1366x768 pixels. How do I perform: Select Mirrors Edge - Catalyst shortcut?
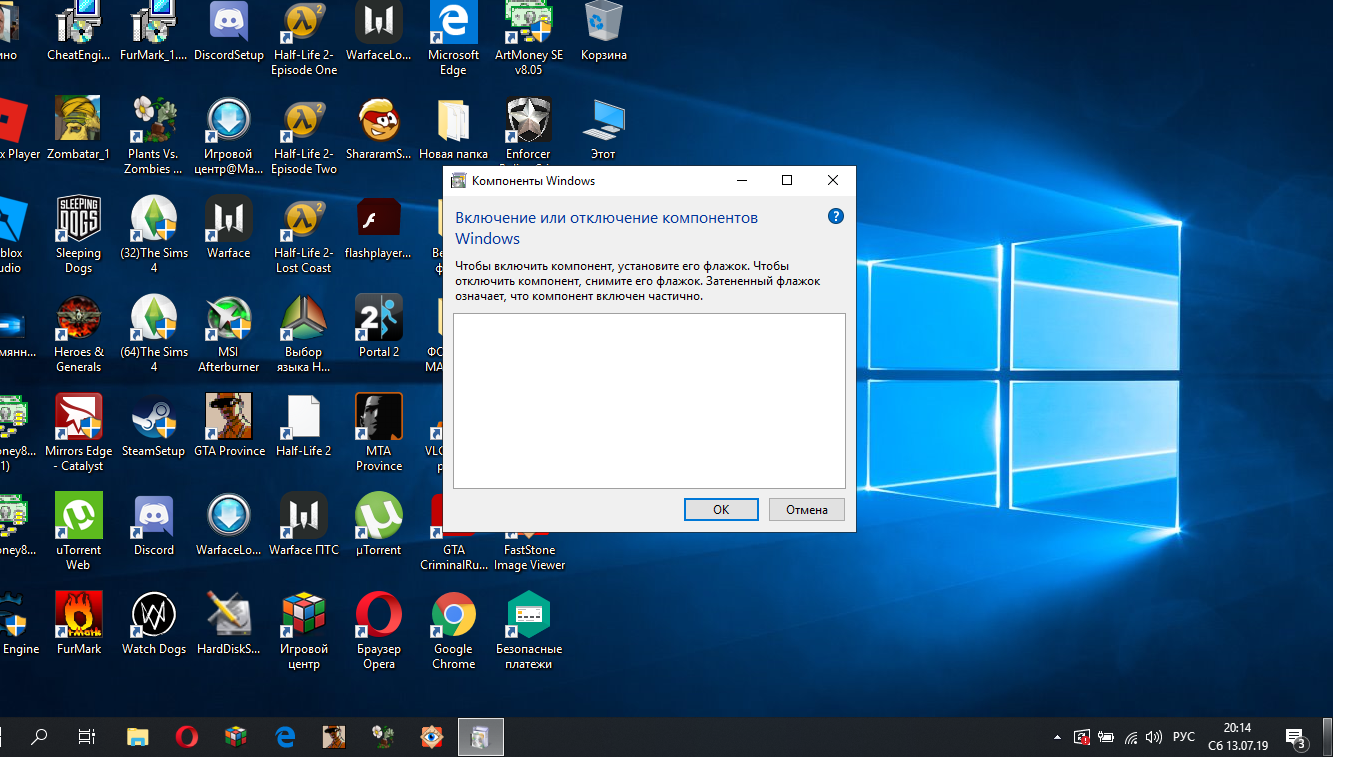coord(78,433)
